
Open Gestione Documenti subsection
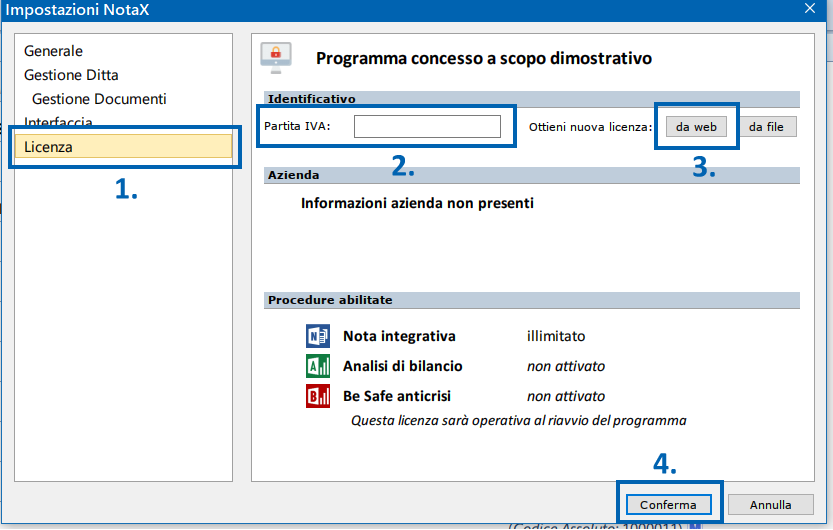pyautogui.click(x=99, y=99)
